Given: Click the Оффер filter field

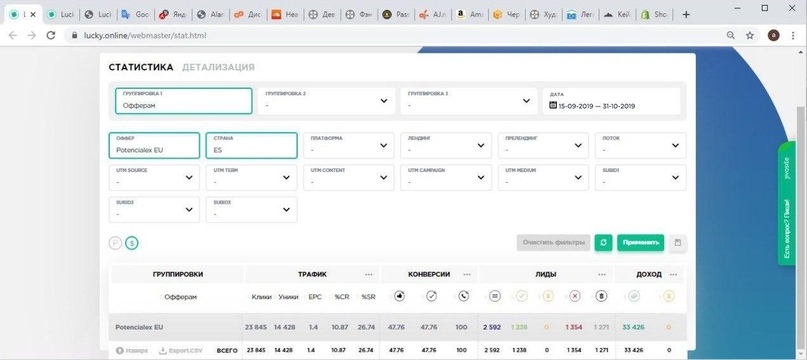Looking at the screenshot, I should tap(154, 145).
